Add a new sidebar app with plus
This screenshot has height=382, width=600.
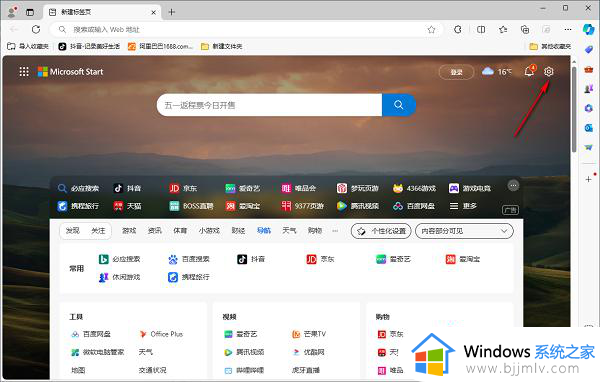pyautogui.click(x=589, y=179)
